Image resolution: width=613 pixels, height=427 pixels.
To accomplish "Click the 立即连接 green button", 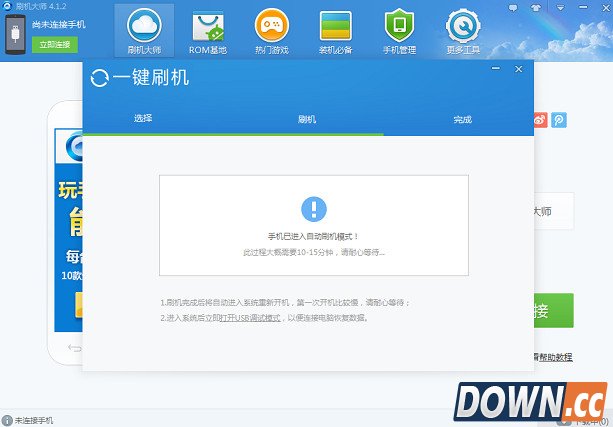I will point(54,45).
